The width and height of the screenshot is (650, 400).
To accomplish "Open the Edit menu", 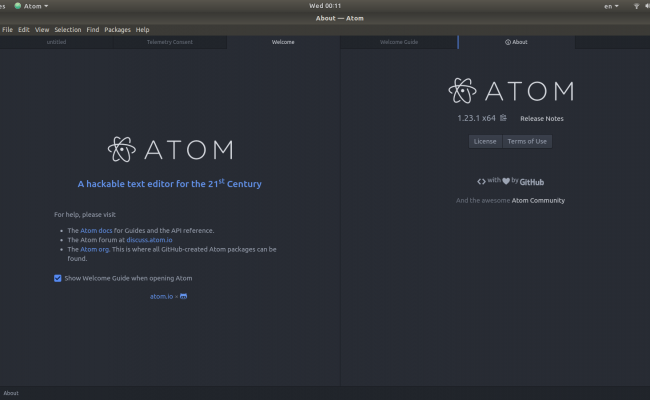I will click(24, 29).
